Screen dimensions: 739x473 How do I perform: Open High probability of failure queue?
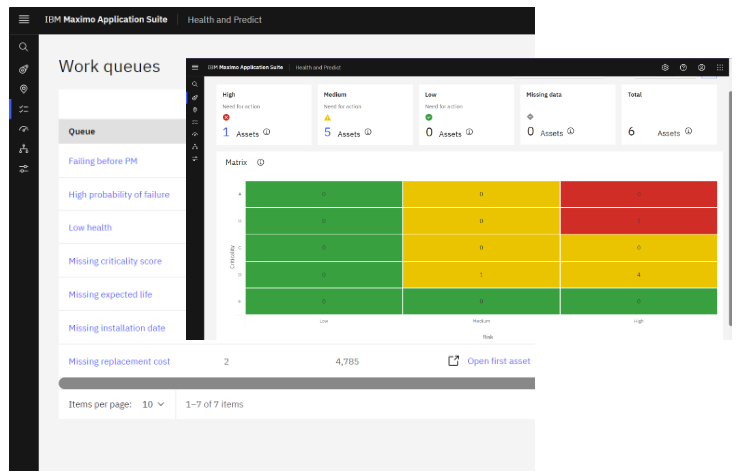(119, 195)
